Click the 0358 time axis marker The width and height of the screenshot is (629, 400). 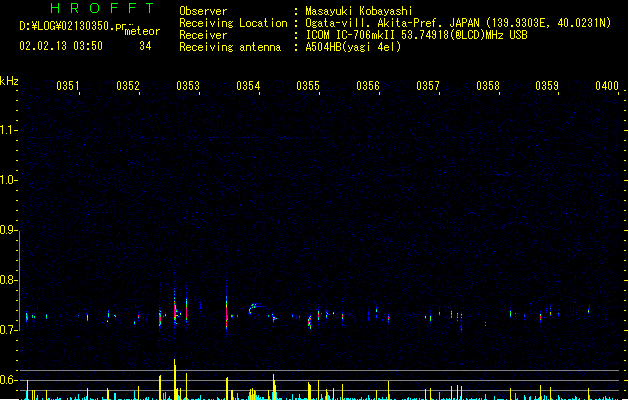tap(488, 85)
